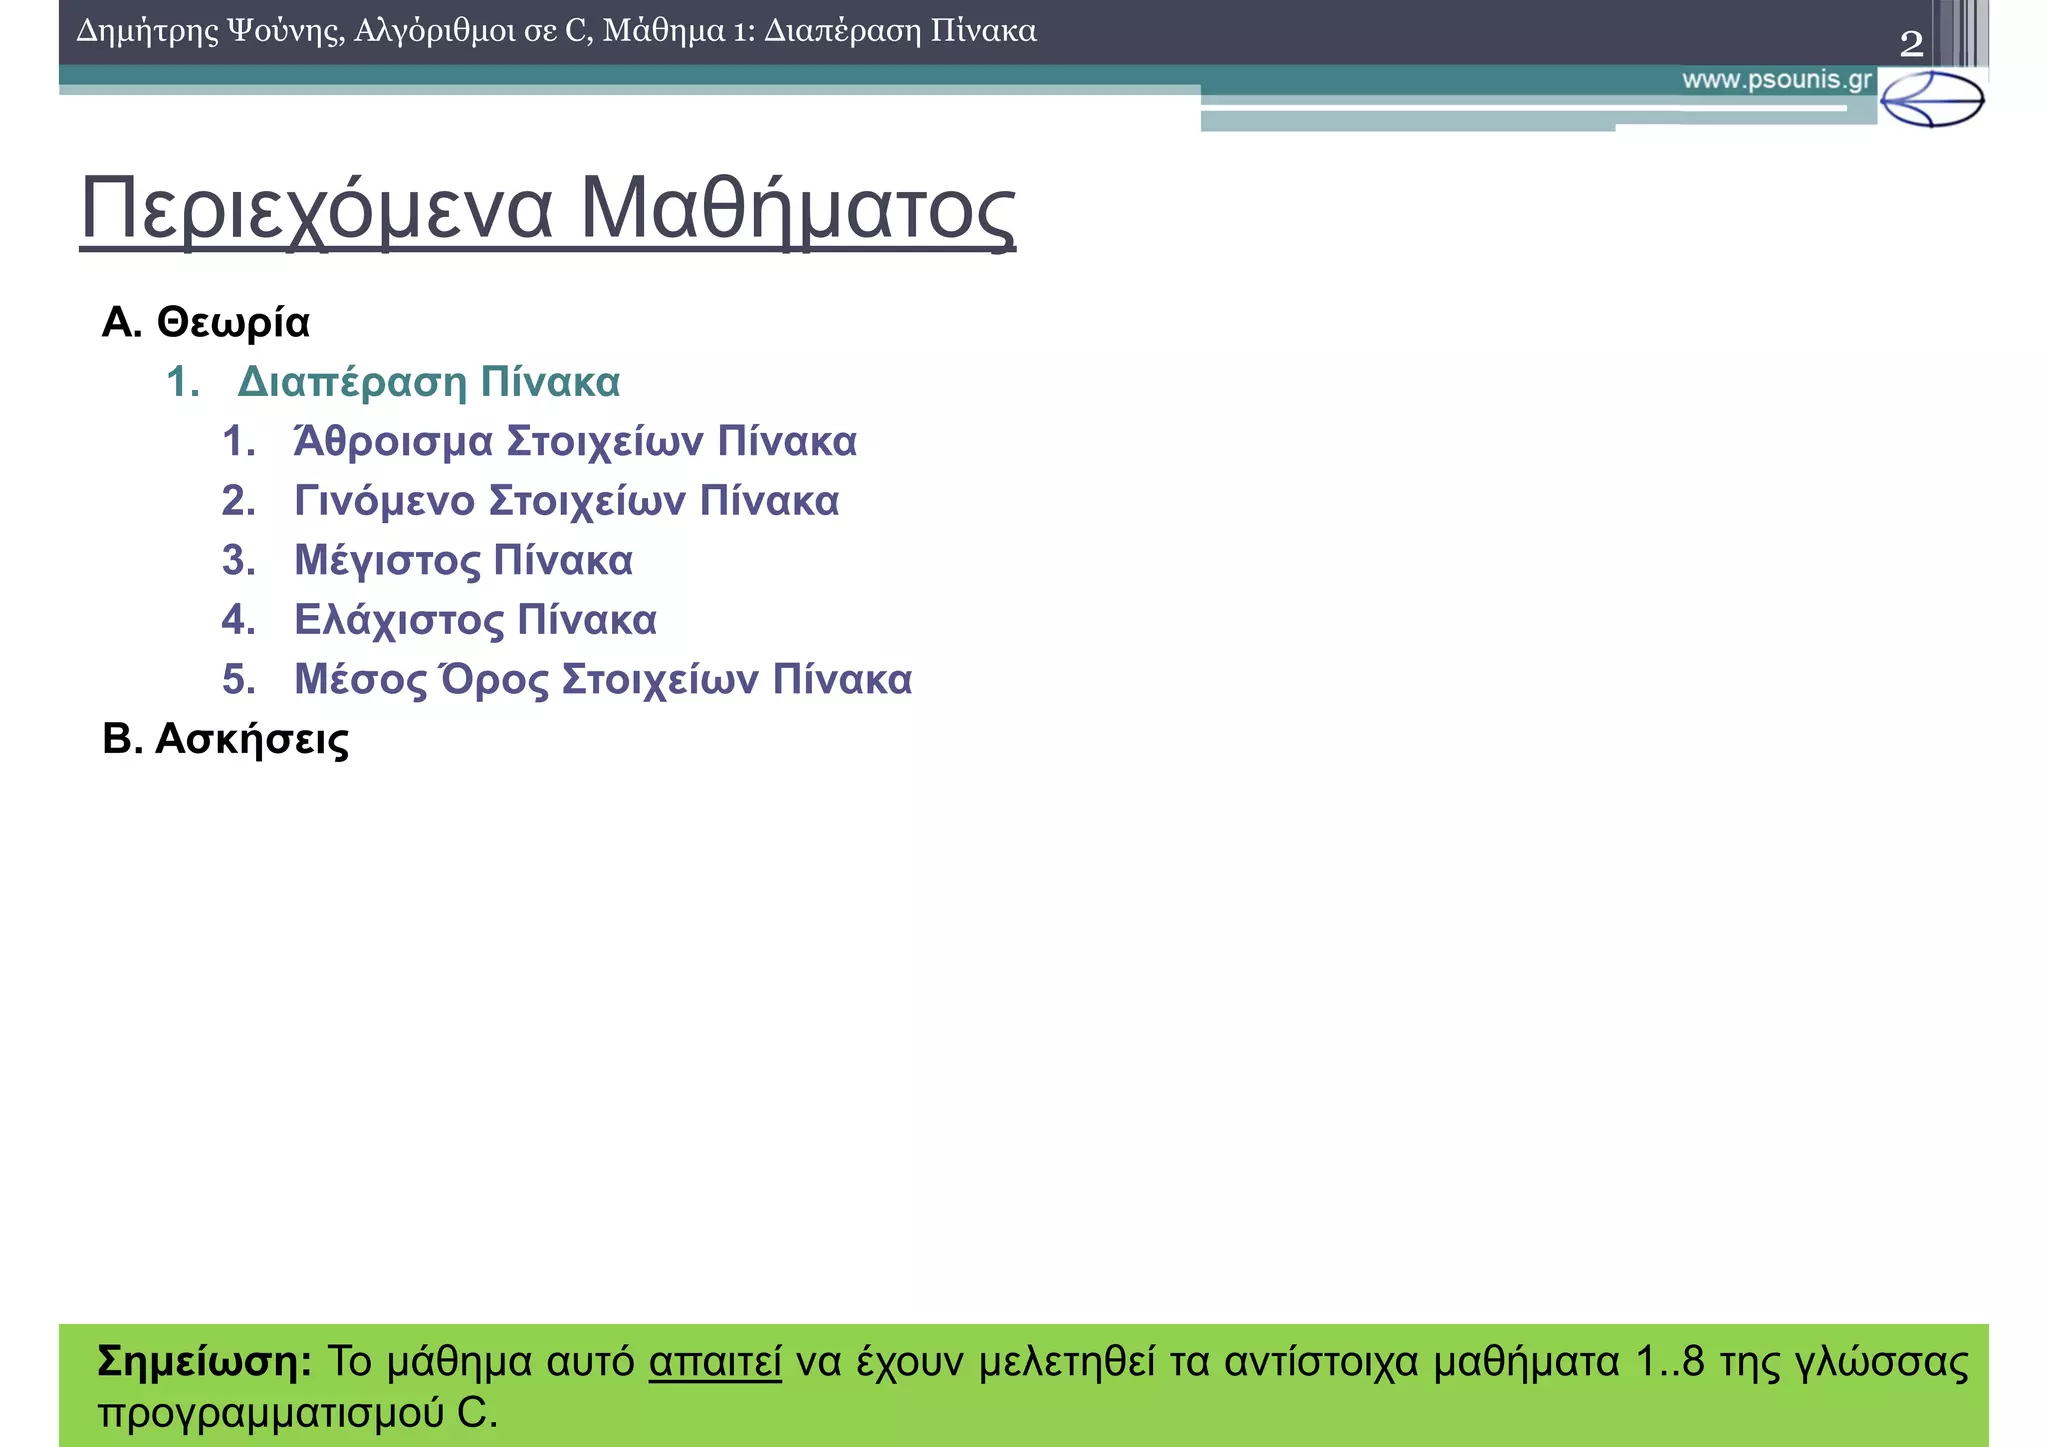The width and height of the screenshot is (2048, 1447).
Task: Click the slide number 2
Action: (x=1911, y=43)
